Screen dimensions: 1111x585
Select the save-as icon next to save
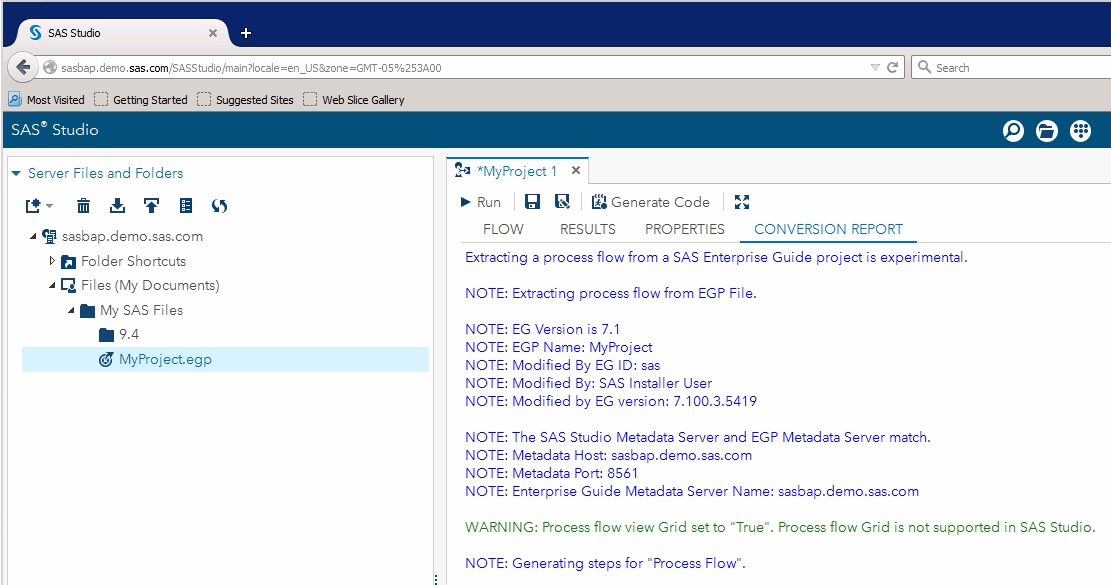click(564, 201)
